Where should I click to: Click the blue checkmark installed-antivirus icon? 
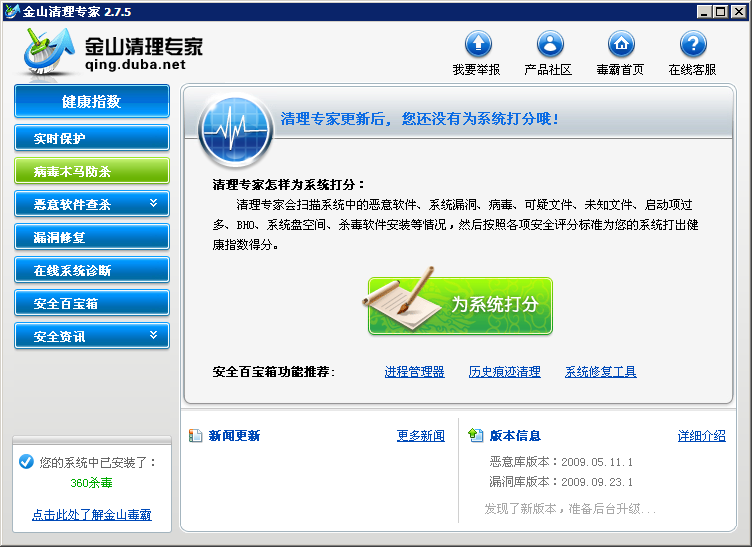26,462
